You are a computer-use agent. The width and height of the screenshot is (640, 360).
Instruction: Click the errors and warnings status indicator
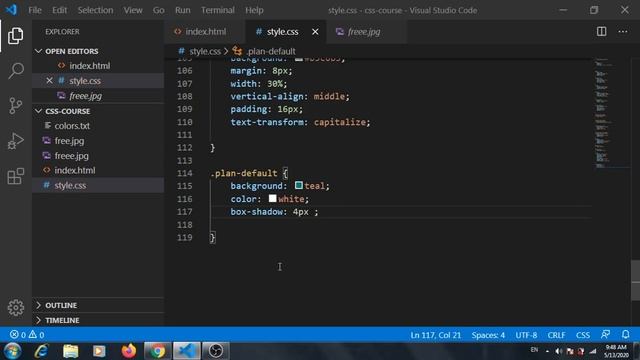(27, 335)
